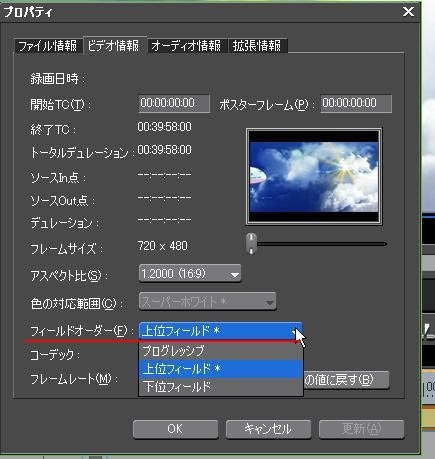Click the キャンセル button
The height and width of the screenshot is (459, 435).
pyautogui.click(x=268, y=429)
